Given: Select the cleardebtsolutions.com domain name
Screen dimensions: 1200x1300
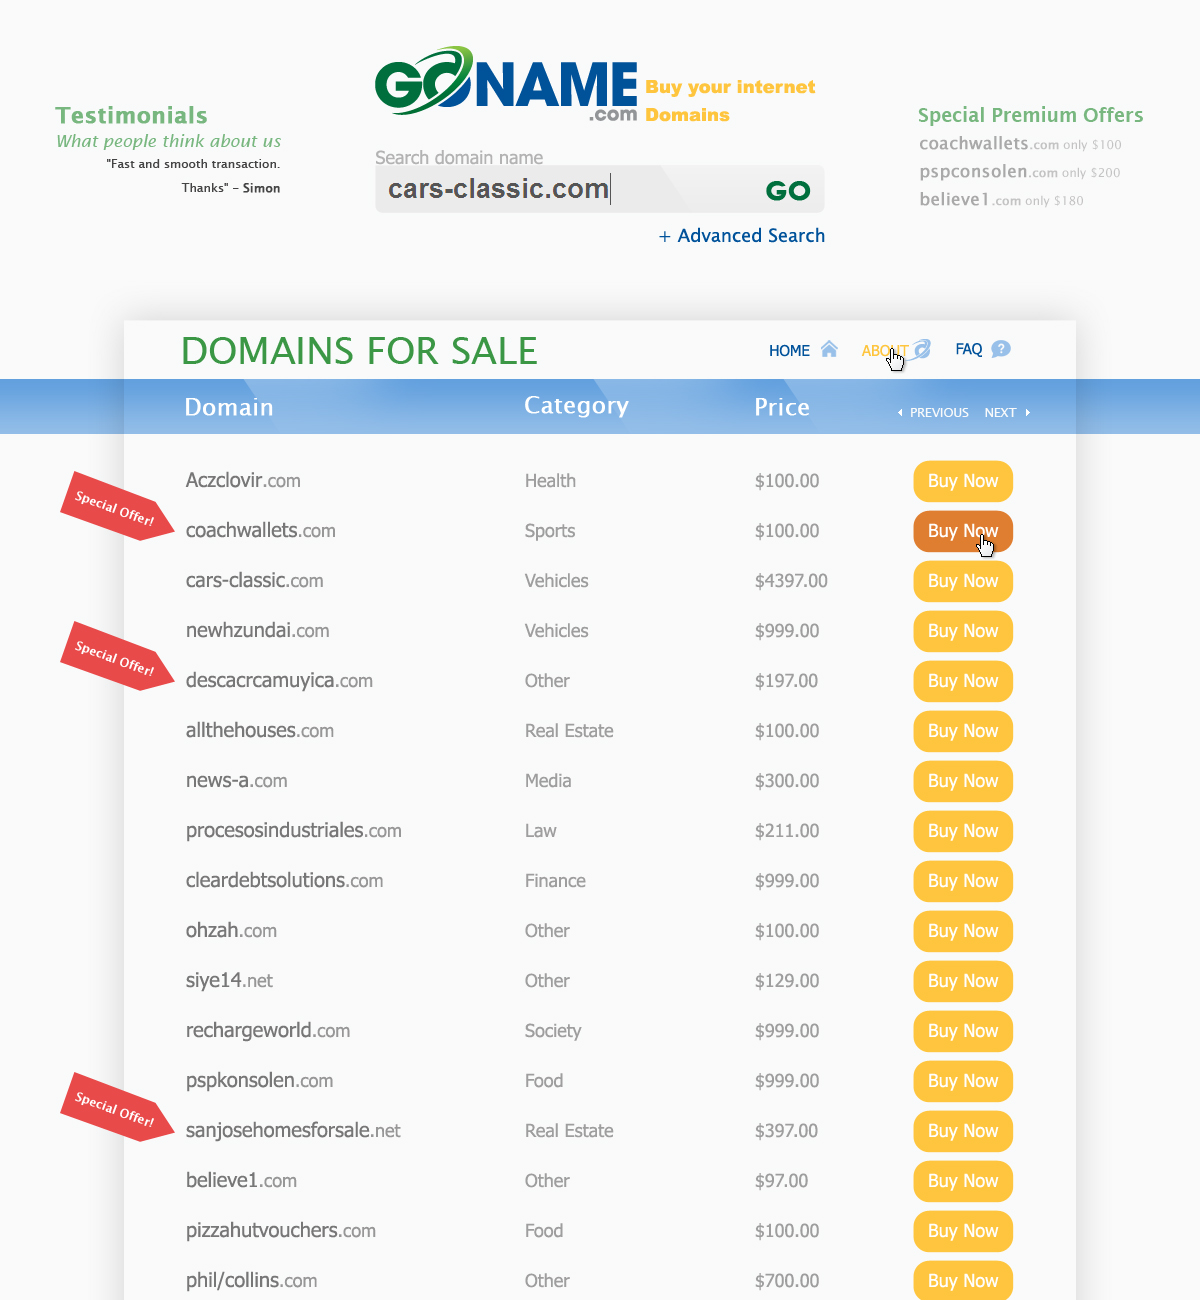Looking at the screenshot, I should 285,881.
